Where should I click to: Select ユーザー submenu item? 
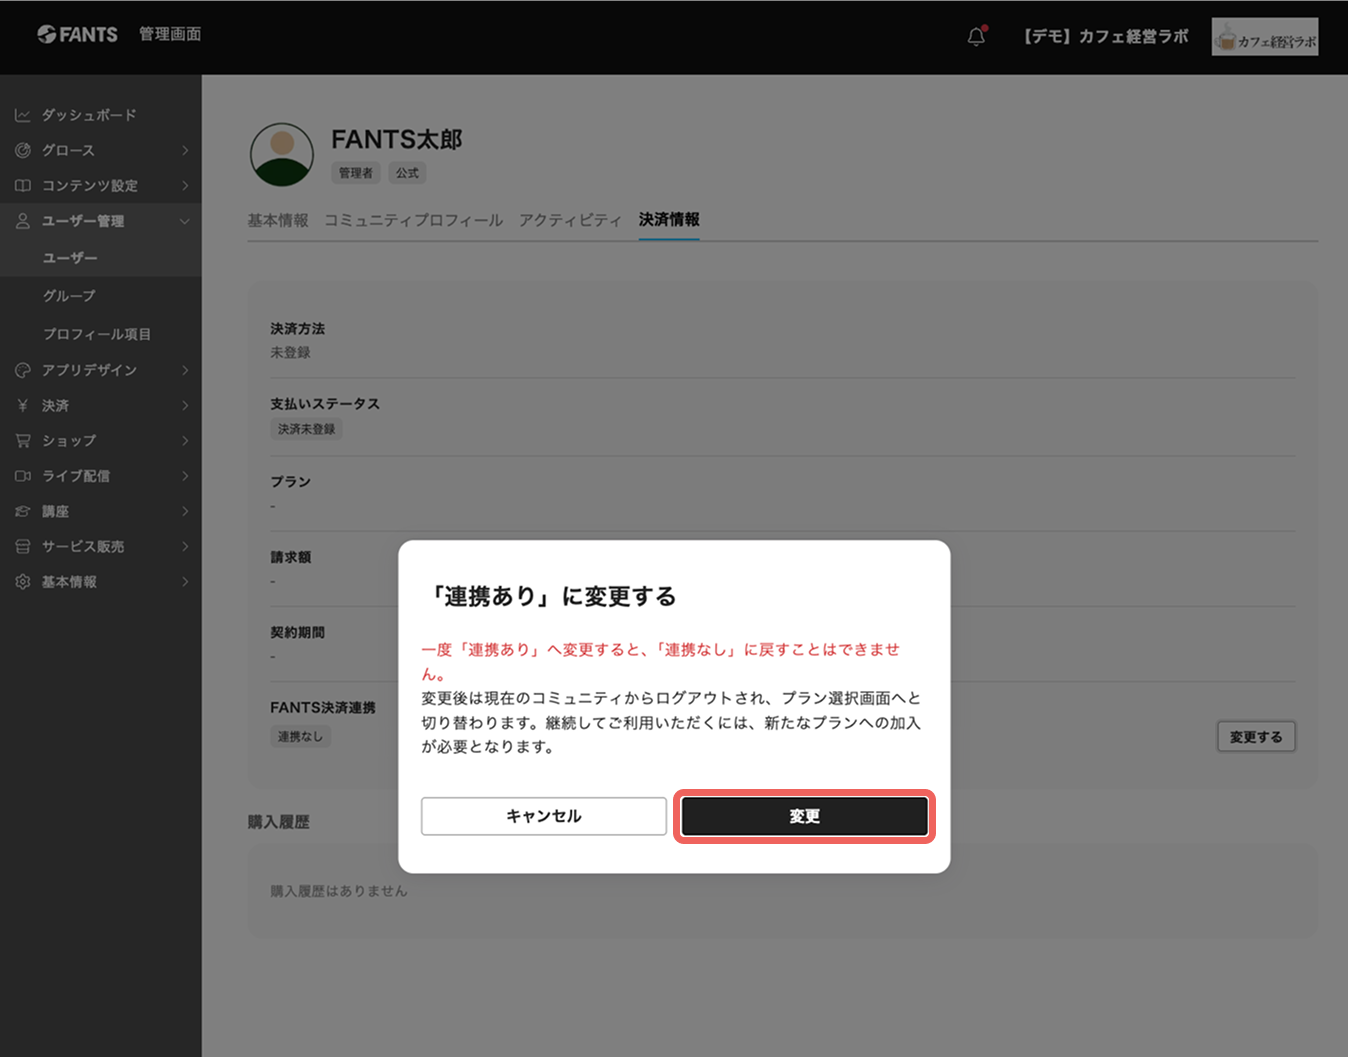[70, 258]
